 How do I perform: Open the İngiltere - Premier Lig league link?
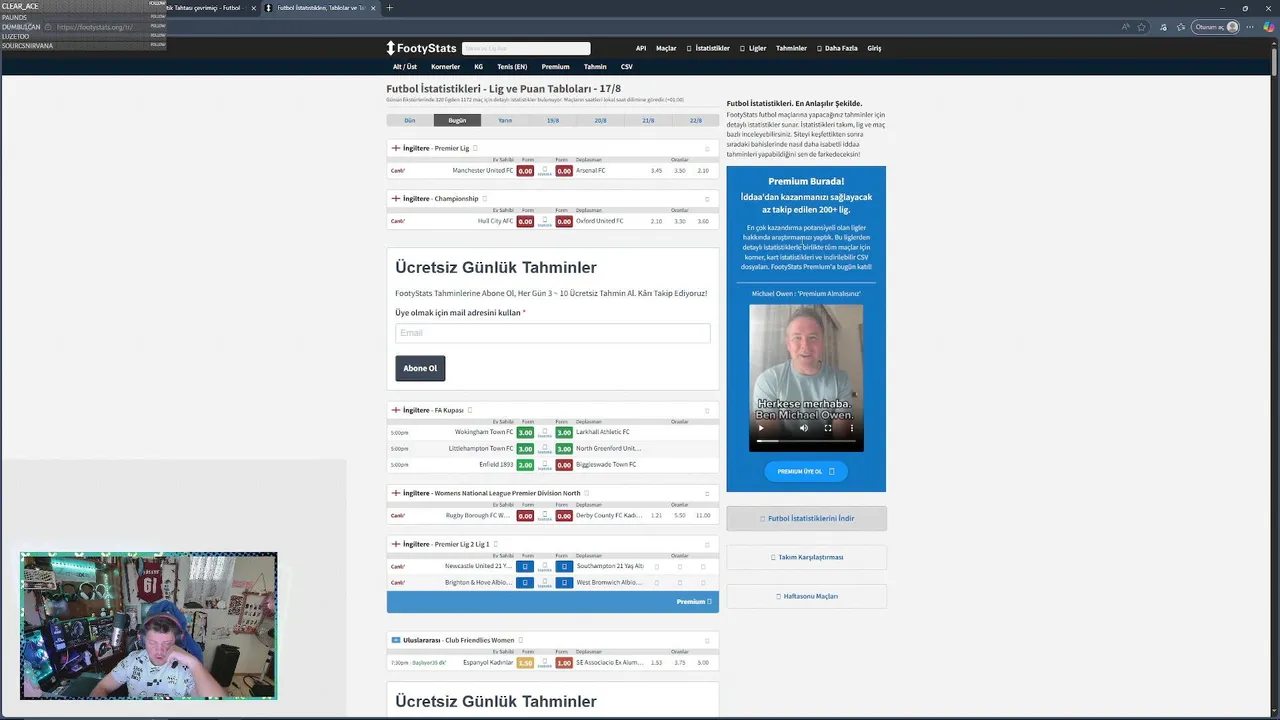(x=435, y=148)
